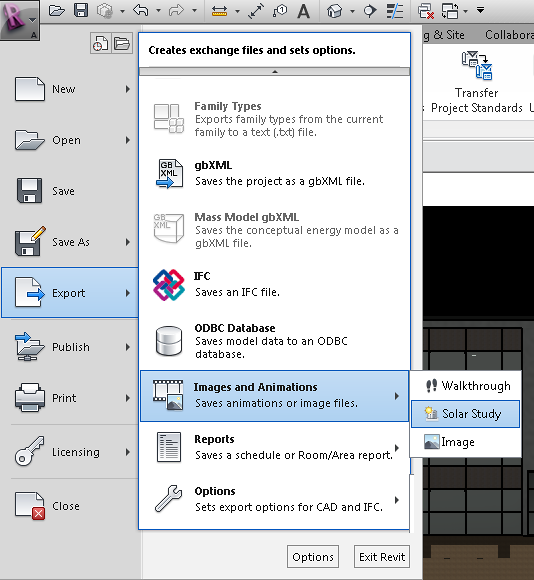Click the Switch Windows icon
The height and width of the screenshot is (580, 534).
click(x=450, y=11)
